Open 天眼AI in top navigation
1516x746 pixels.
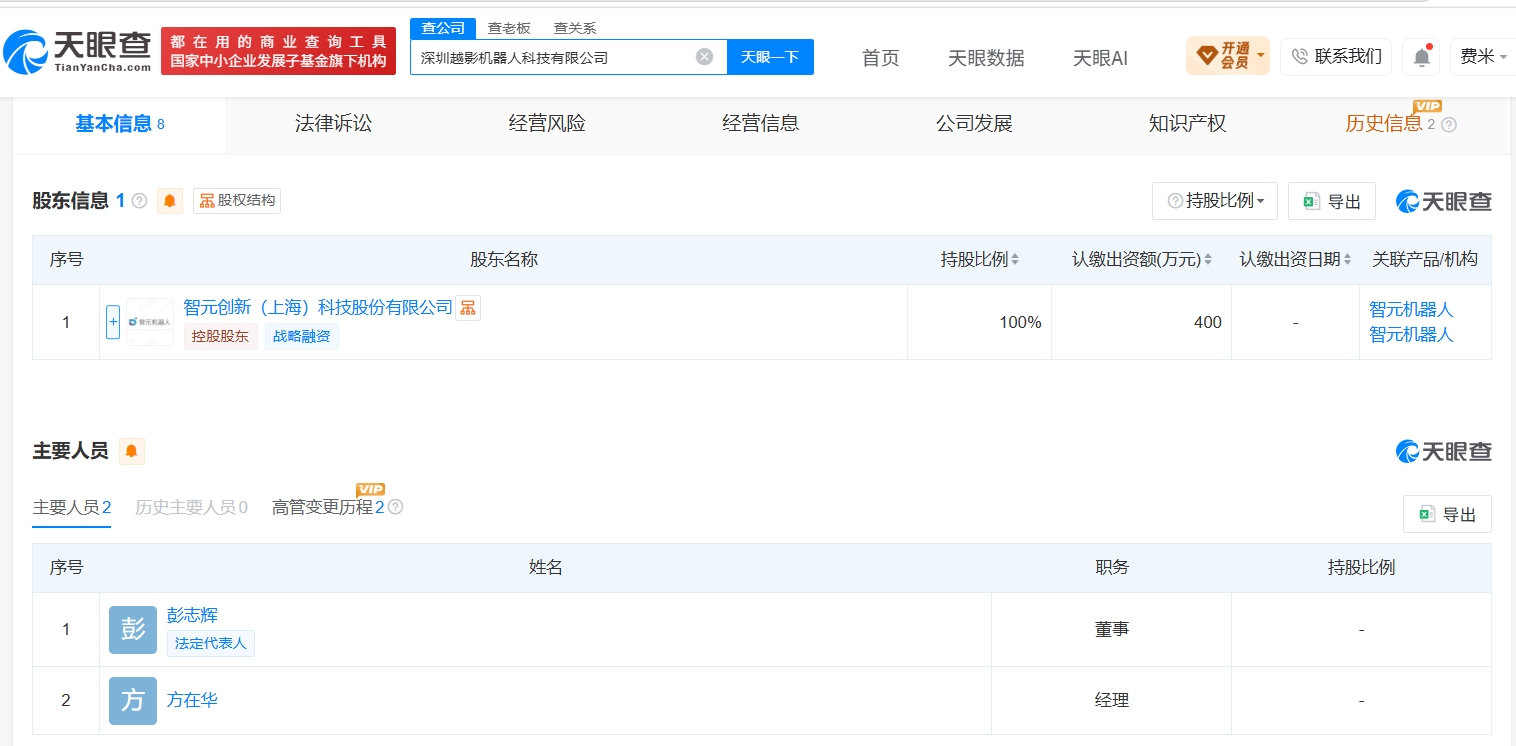click(x=1100, y=58)
